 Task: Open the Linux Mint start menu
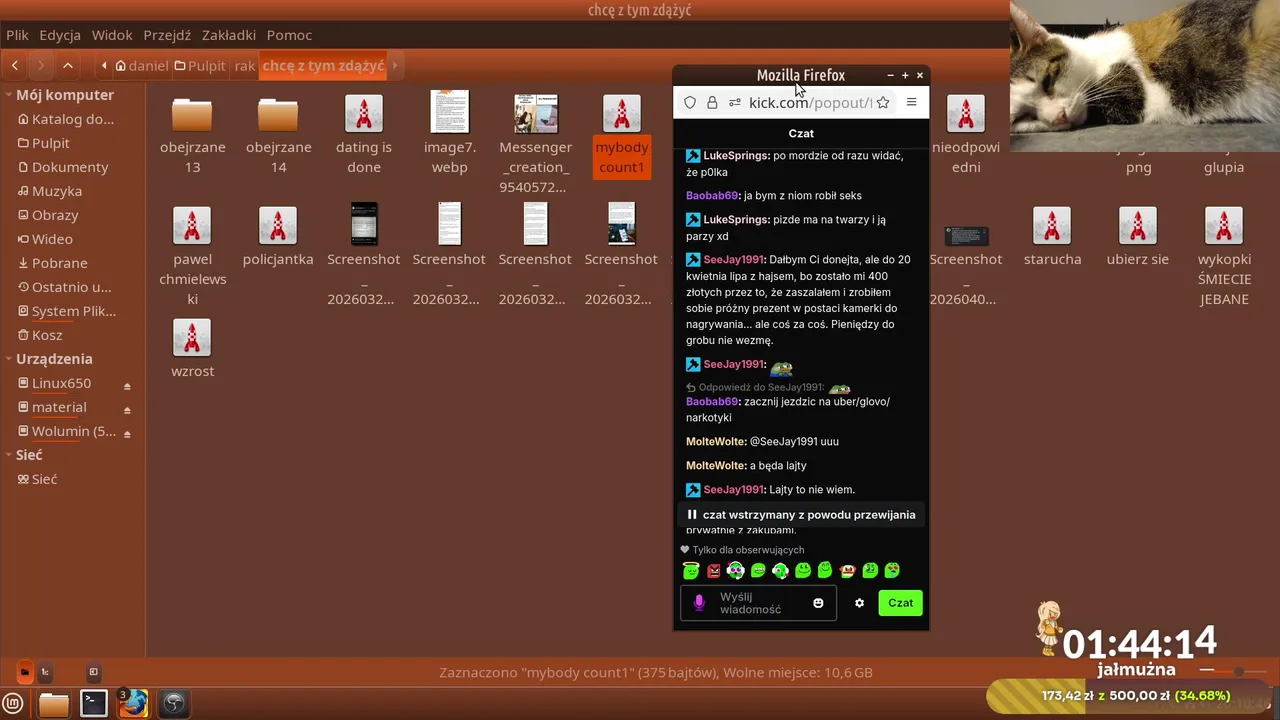tap(13, 704)
